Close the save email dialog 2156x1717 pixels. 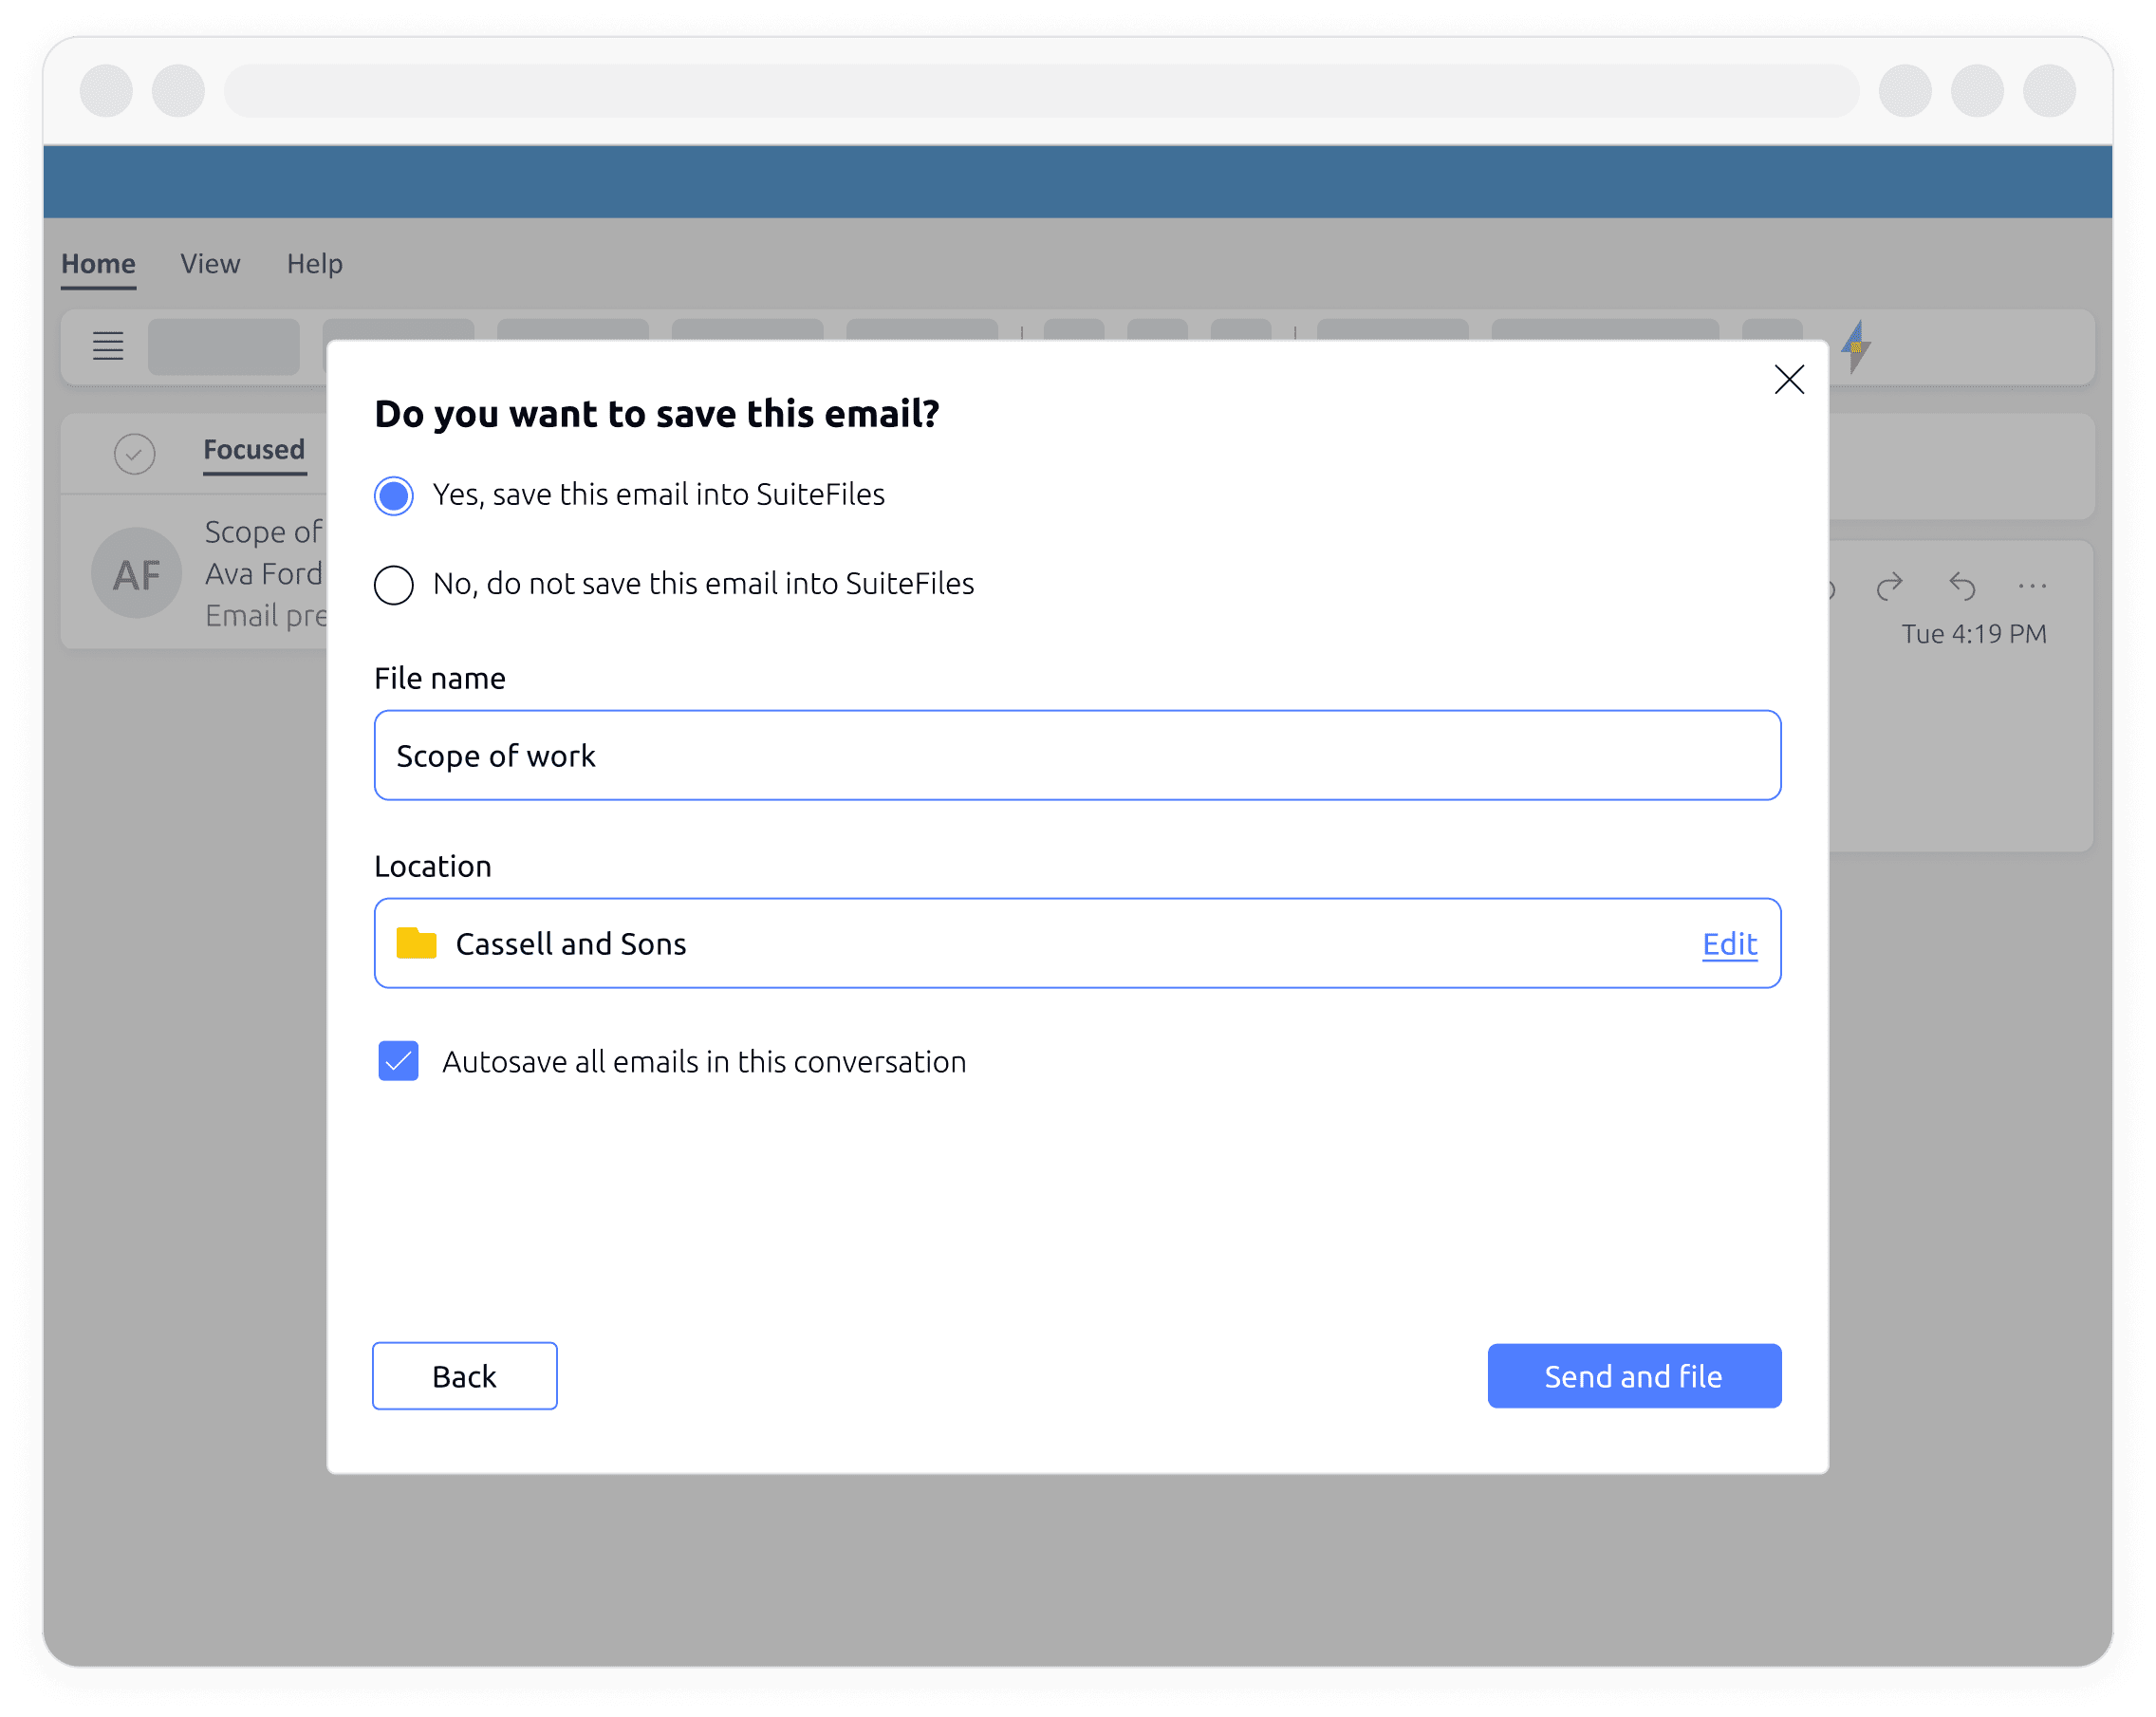coord(1788,380)
